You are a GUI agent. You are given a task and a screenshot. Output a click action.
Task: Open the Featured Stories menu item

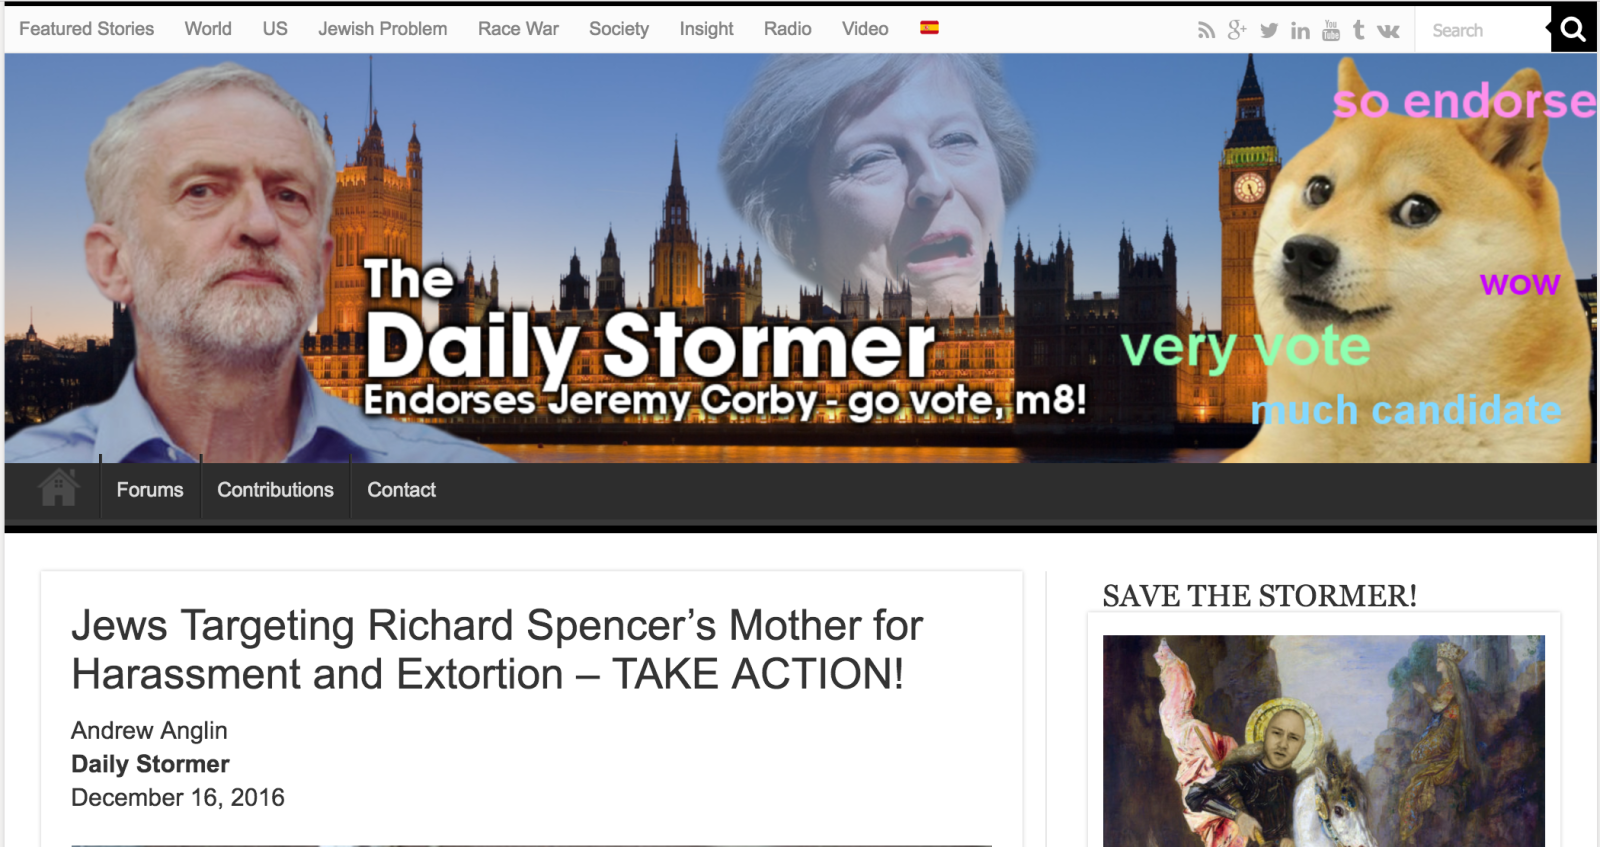87,29
